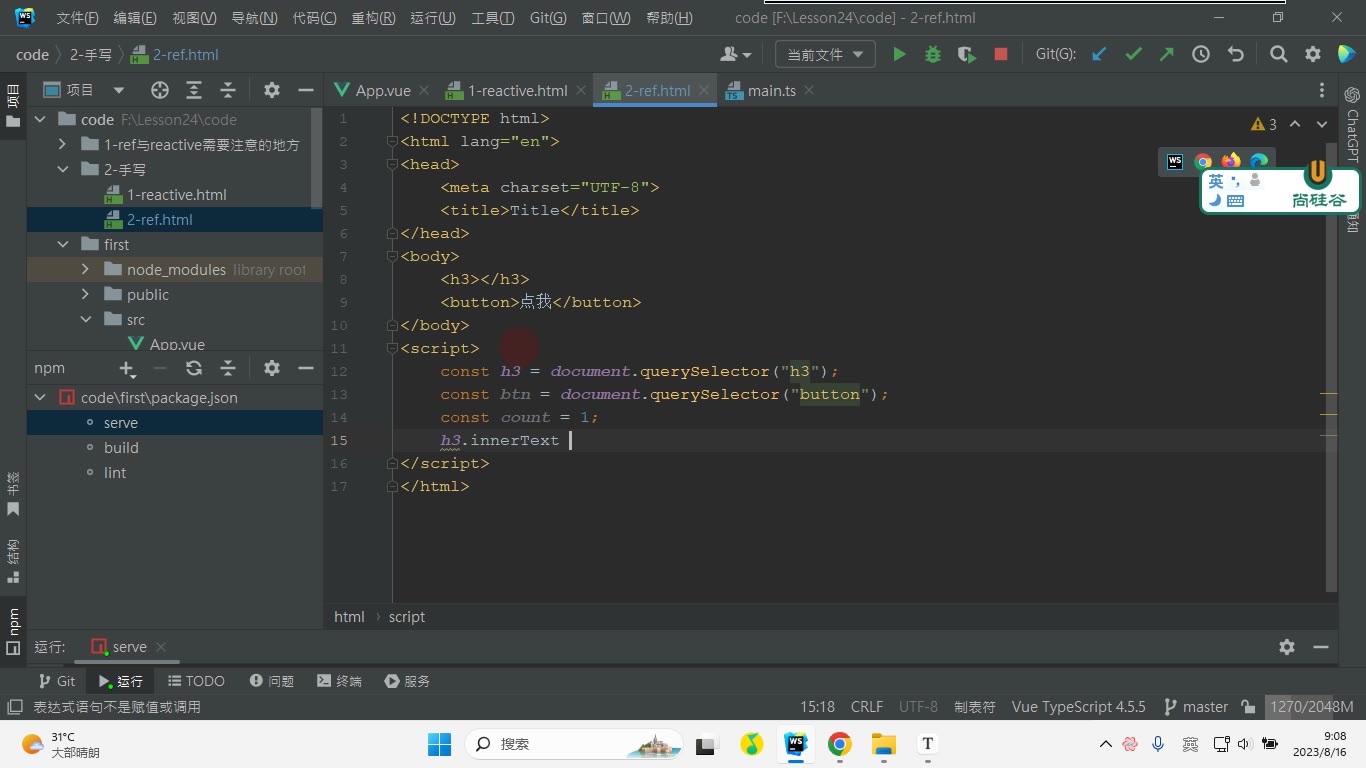Open the 当前文件 run configuration dropdown
This screenshot has width=1366, height=768.
[x=825, y=55]
